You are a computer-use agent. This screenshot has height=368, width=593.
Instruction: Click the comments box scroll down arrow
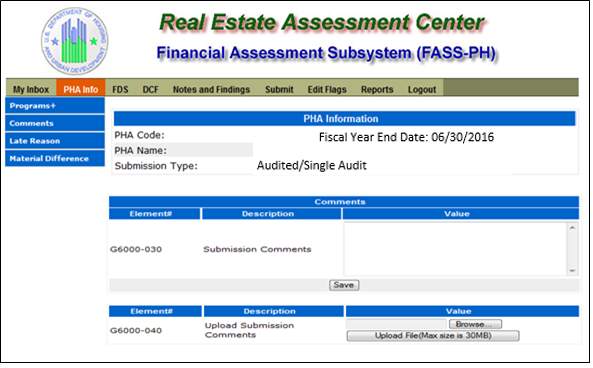tap(572, 271)
